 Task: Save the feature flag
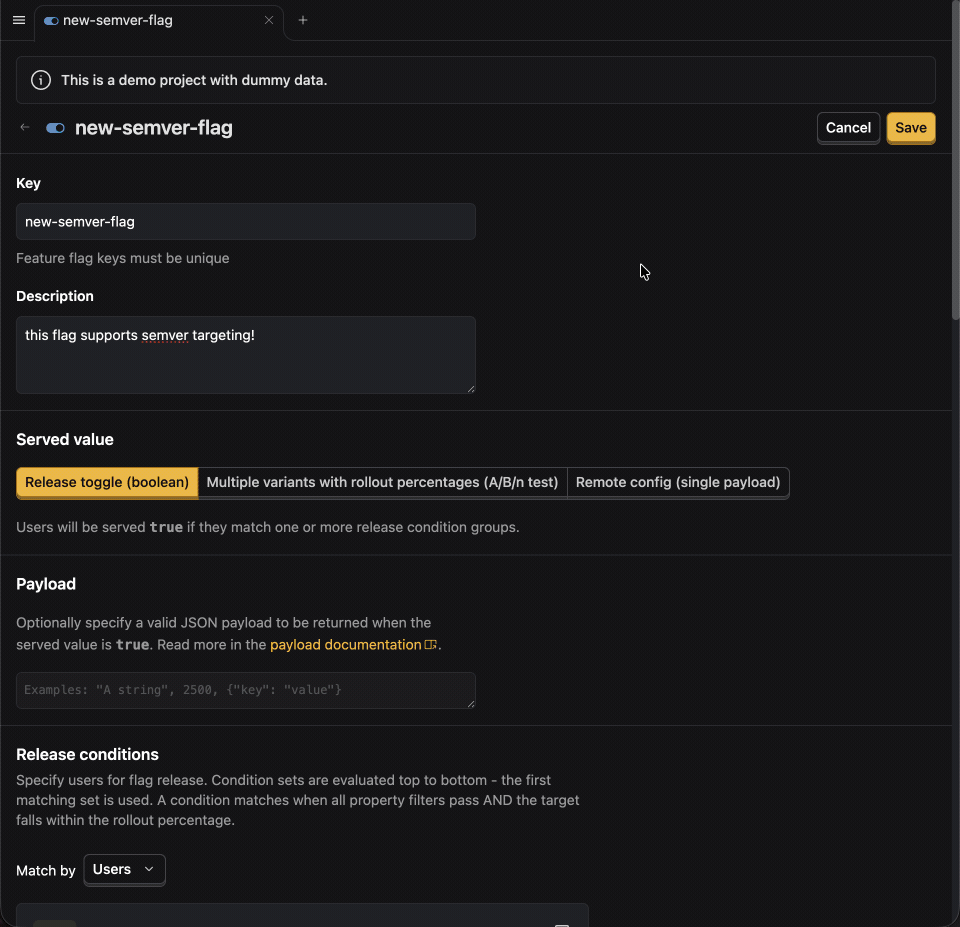[x=910, y=128]
